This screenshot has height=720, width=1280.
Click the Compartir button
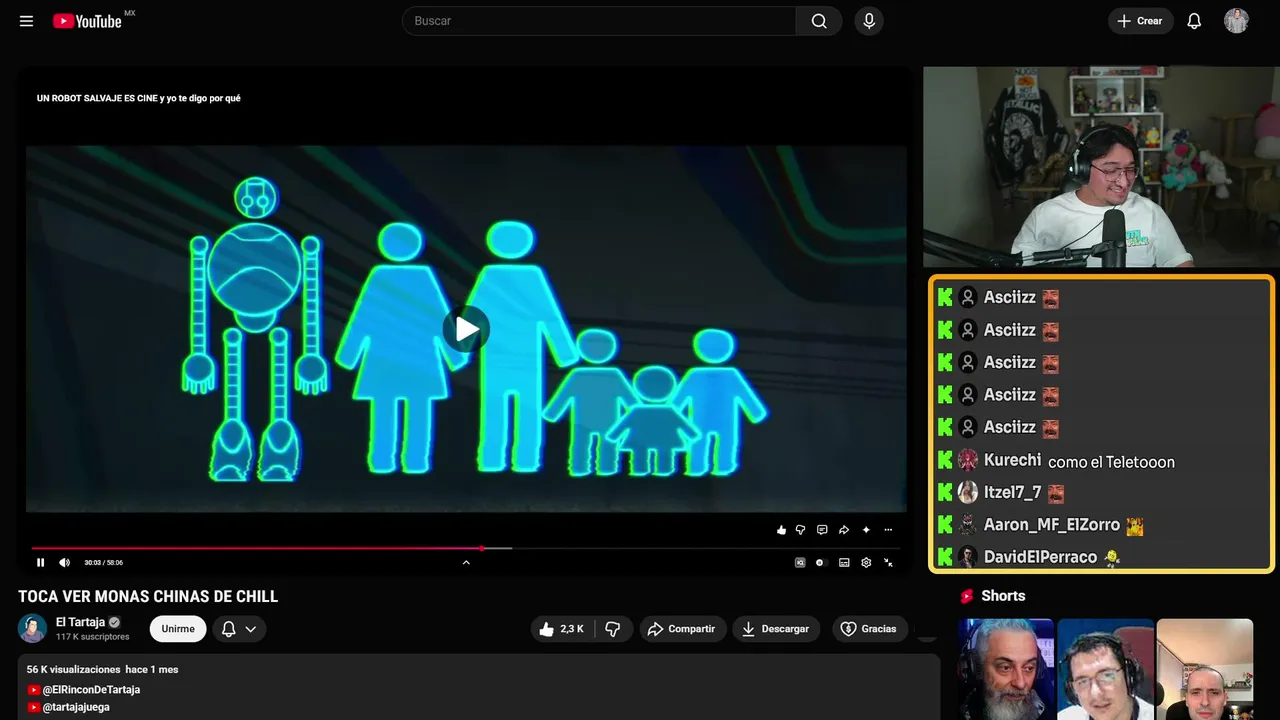pos(683,629)
